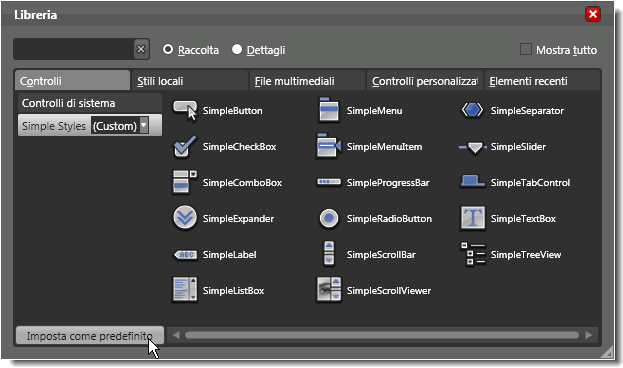This screenshot has height=368, width=623.
Task: Click the SimpleSeparator text label
Action: point(527,111)
